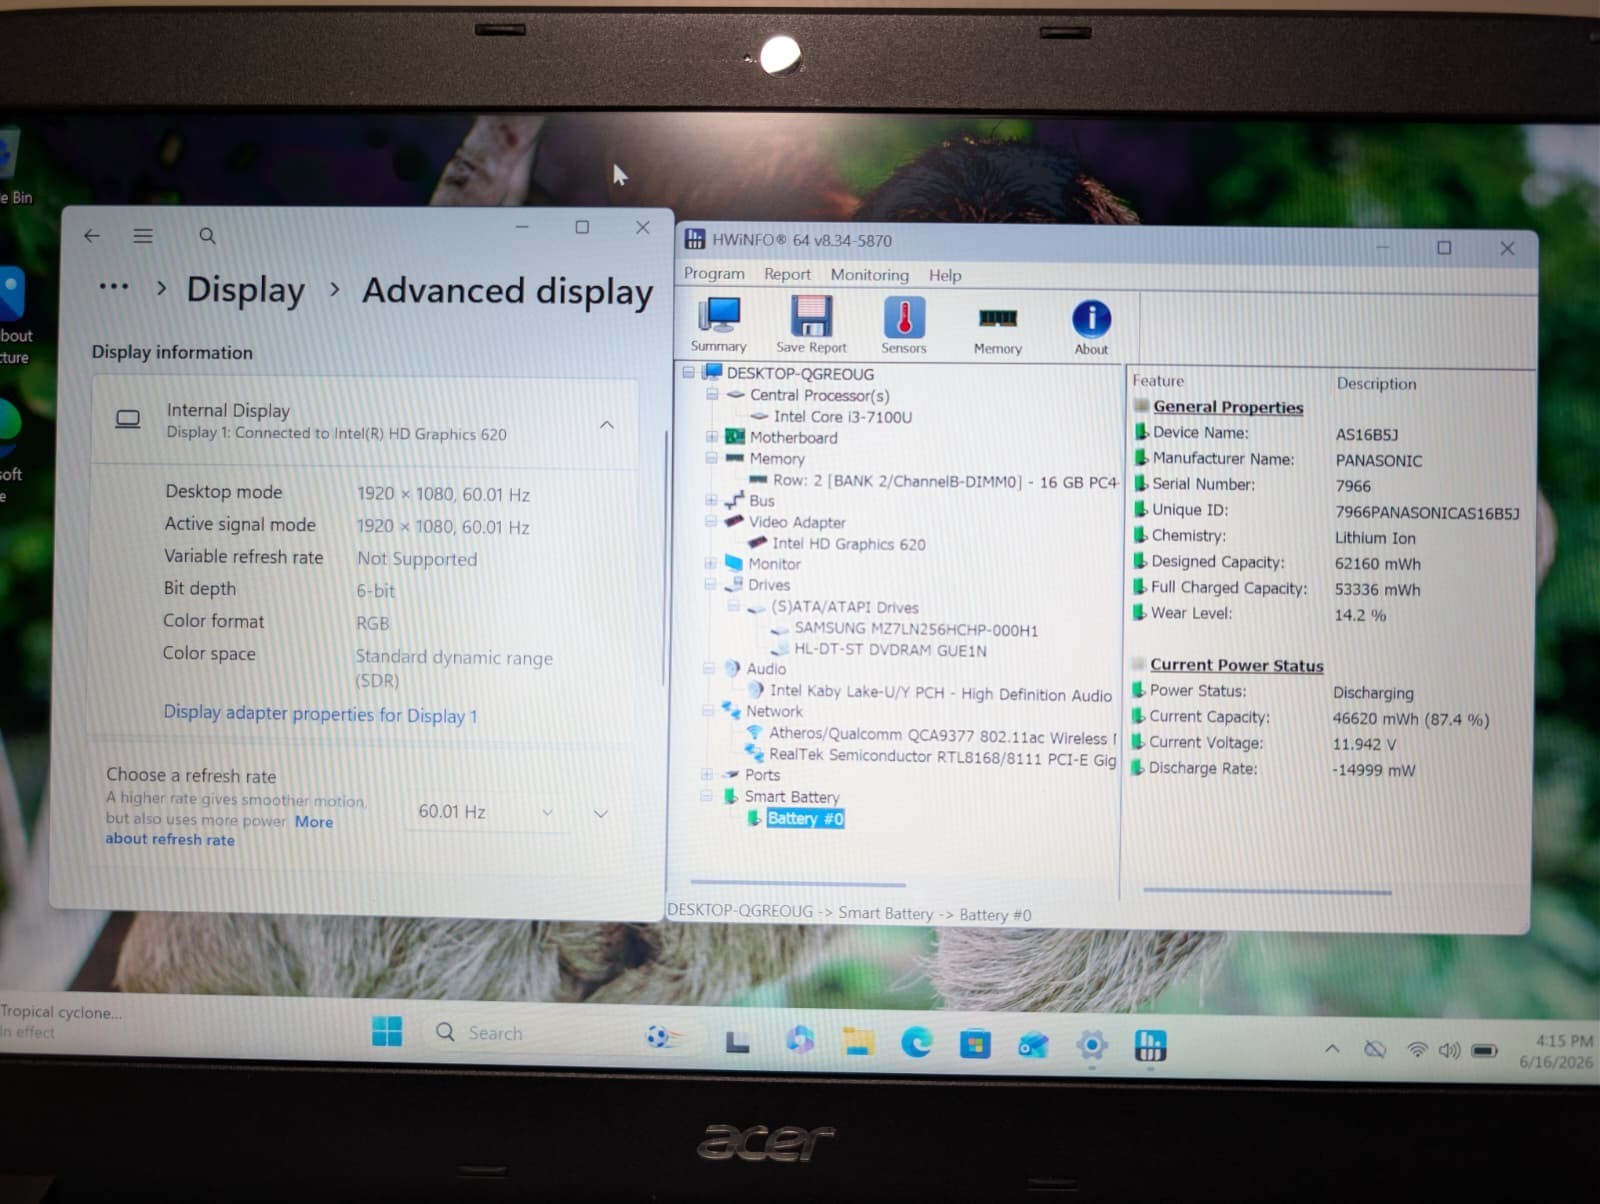This screenshot has height=1204, width=1600.
Task: Click the details pane horizontal scrollbar
Action: (1267, 890)
